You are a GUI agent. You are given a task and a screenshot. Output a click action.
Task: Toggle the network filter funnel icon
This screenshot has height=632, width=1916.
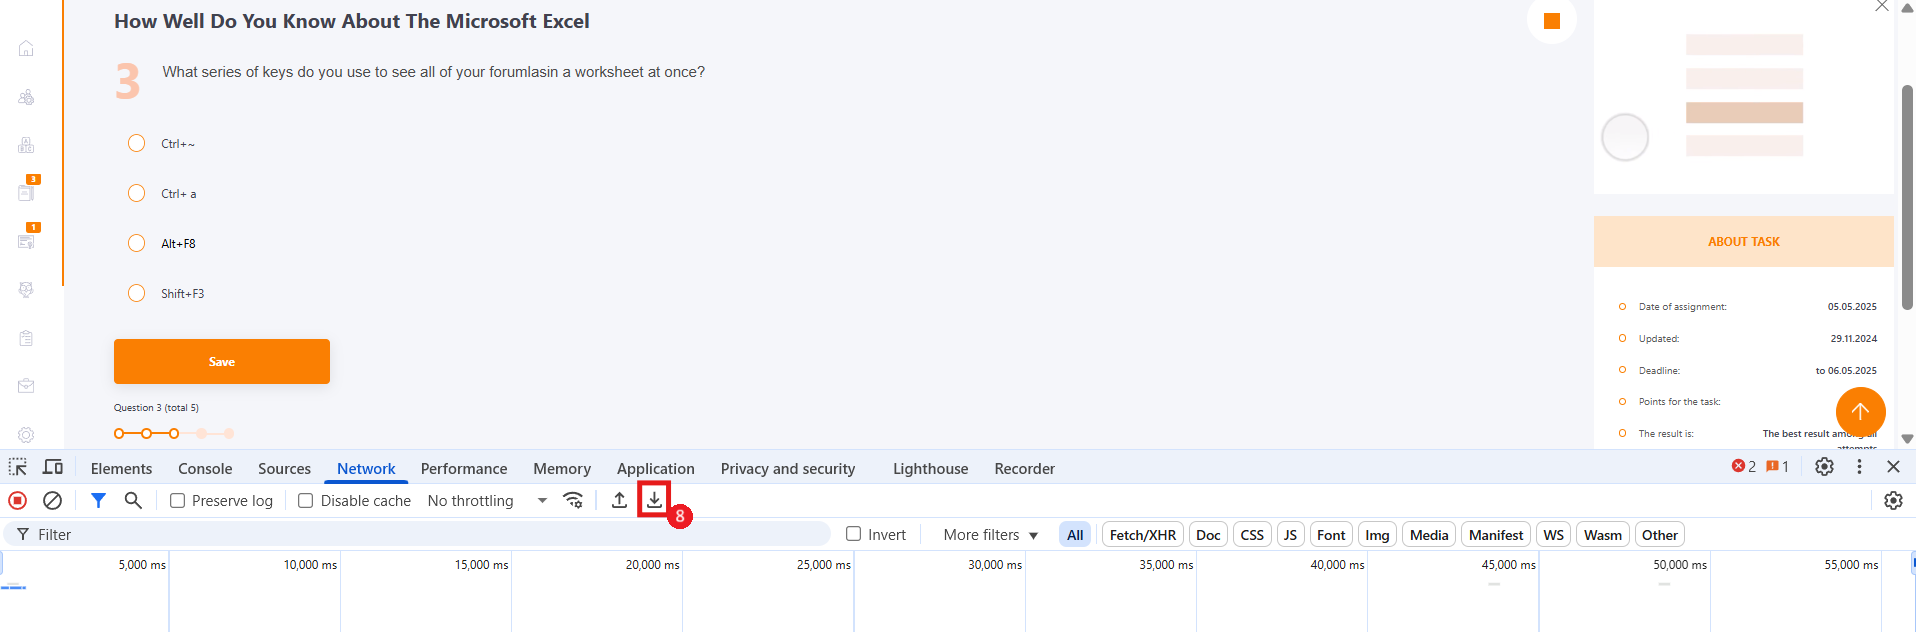98,500
